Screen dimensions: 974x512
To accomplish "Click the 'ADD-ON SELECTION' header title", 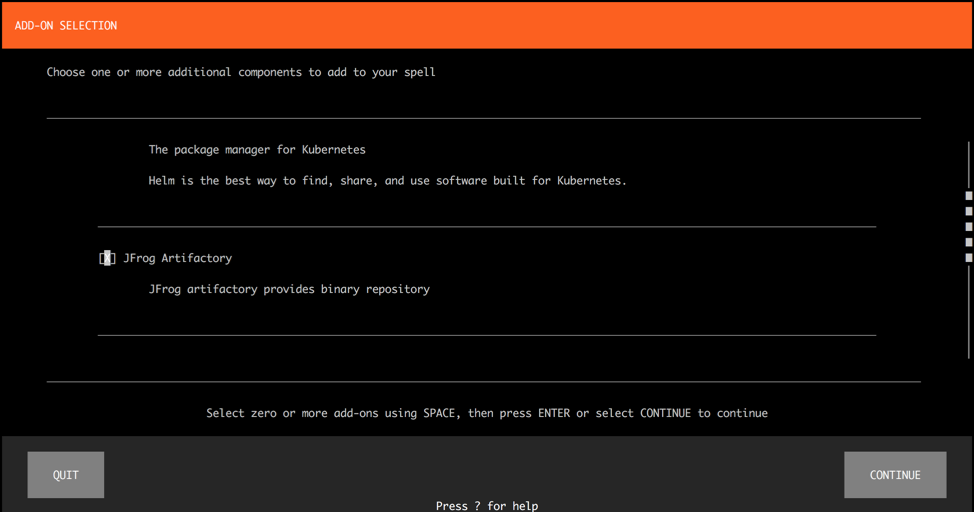I will coord(66,25).
